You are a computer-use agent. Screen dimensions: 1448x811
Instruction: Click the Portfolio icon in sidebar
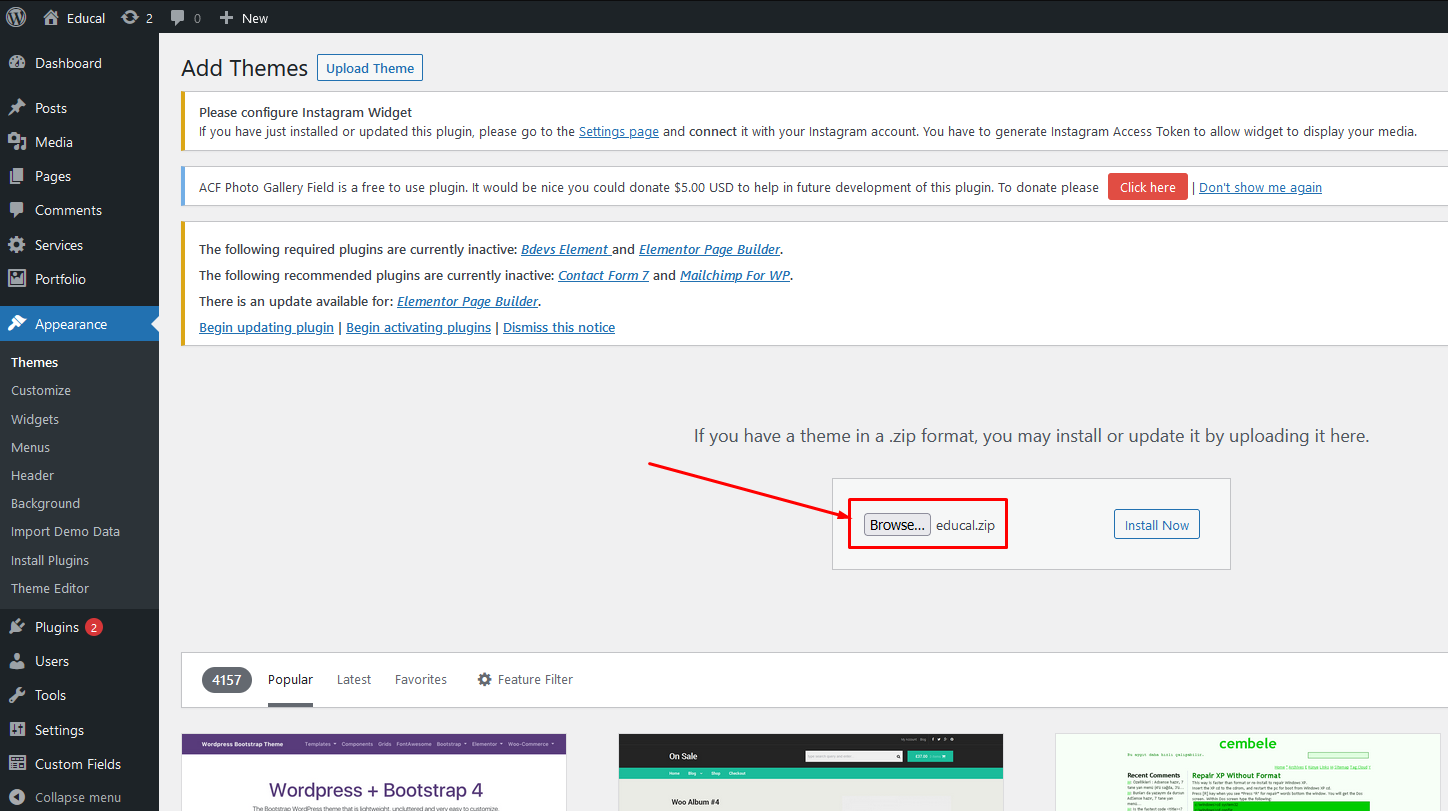click(x=17, y=279)
